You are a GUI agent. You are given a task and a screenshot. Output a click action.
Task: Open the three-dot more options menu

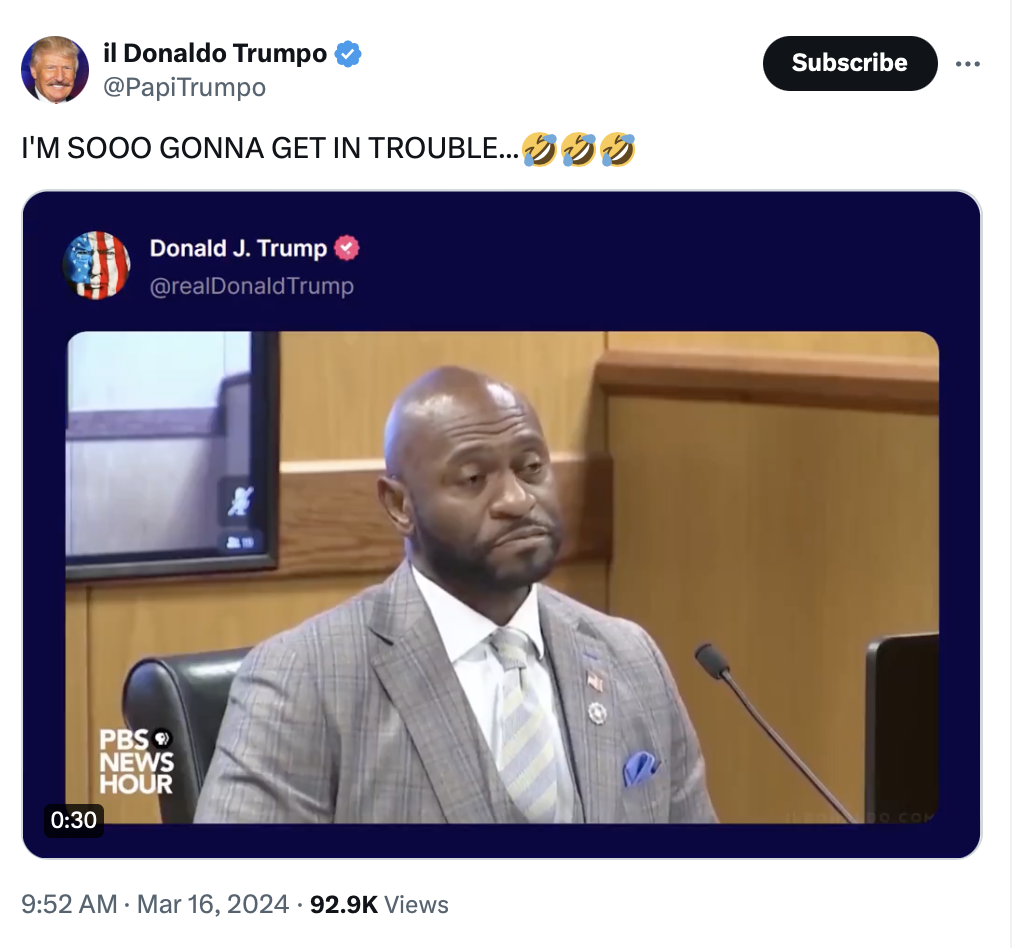click(x=967, y=64)
